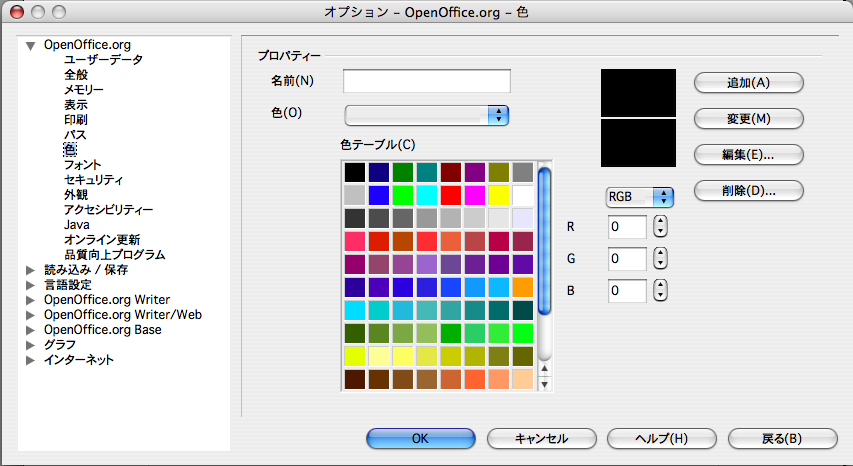
Task: Pick the cyan swatch in second row
Action: coord(426,195)
